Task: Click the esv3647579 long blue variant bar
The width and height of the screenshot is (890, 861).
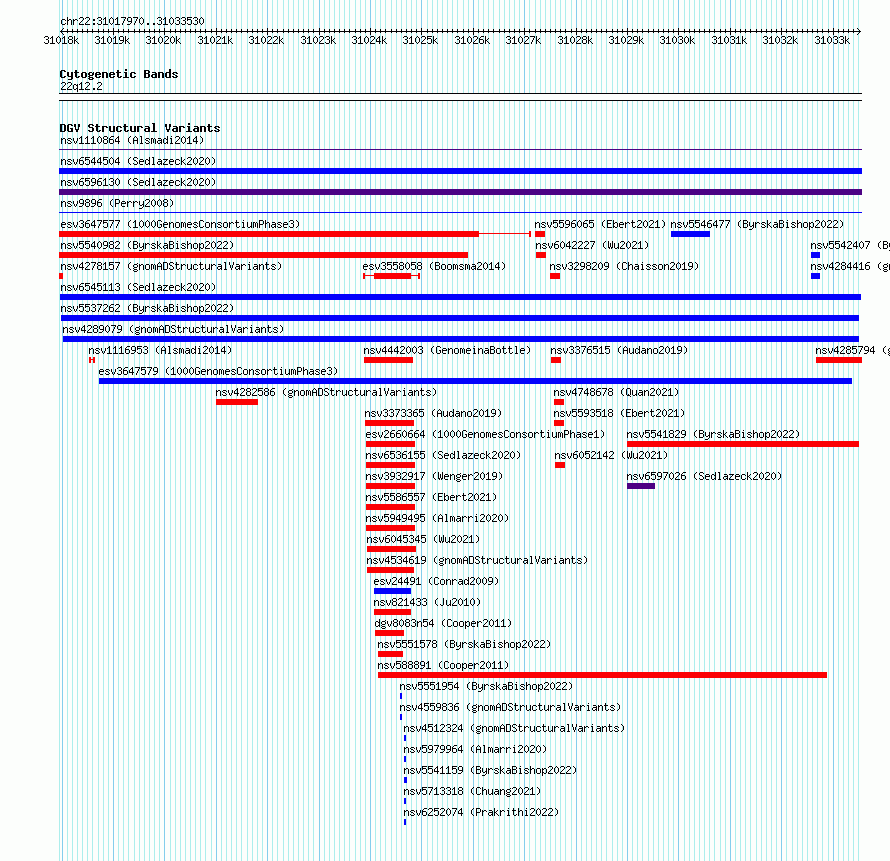Action: pyautogui.click(x=475, y=381)
